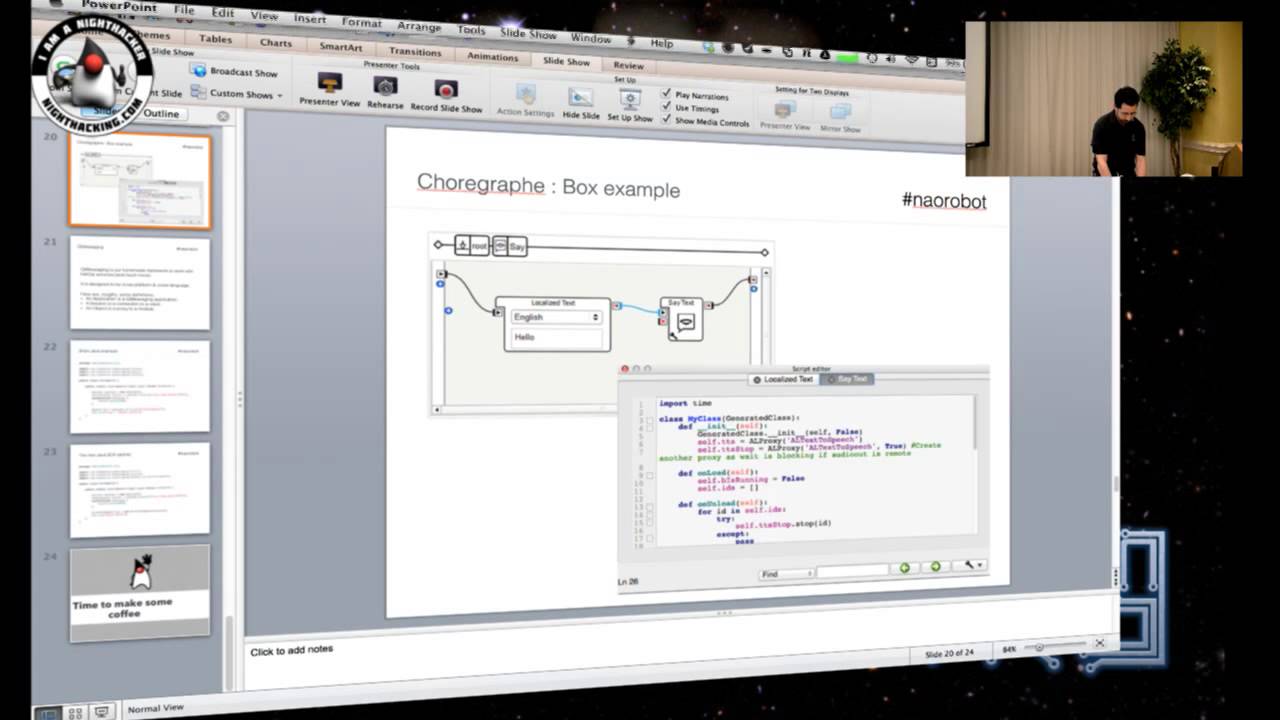
Task: Click the Action Settings icon
Action: [526, 94]
